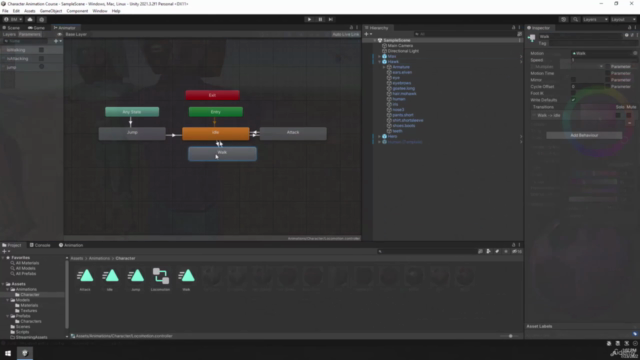Adjust the Project icon size slider
Viewport: 640px width, 360px height.
(510, 336)
